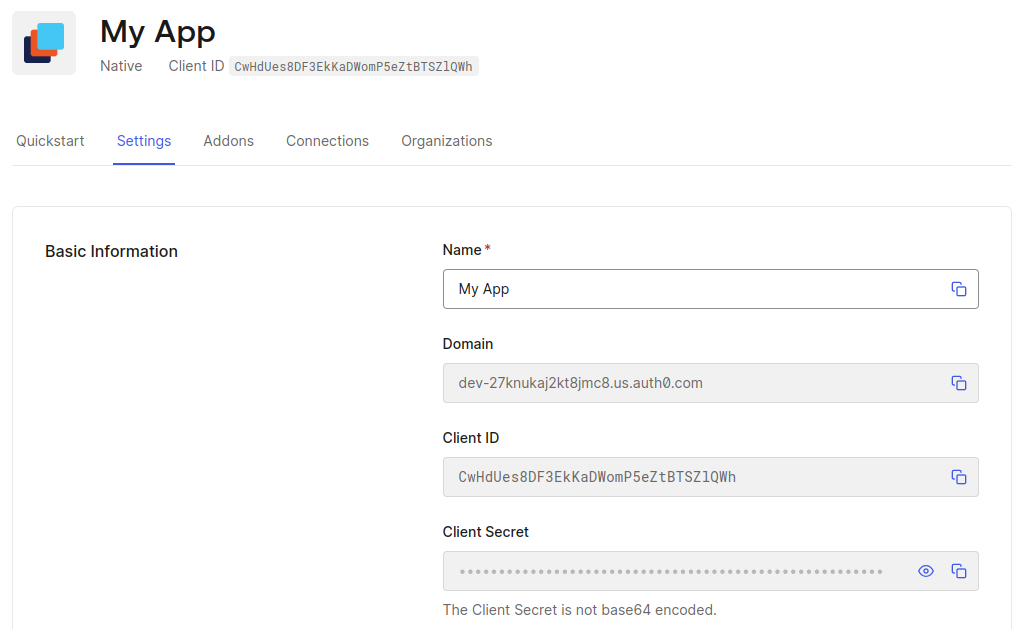Copy the Client ID field value

[958, 477]
